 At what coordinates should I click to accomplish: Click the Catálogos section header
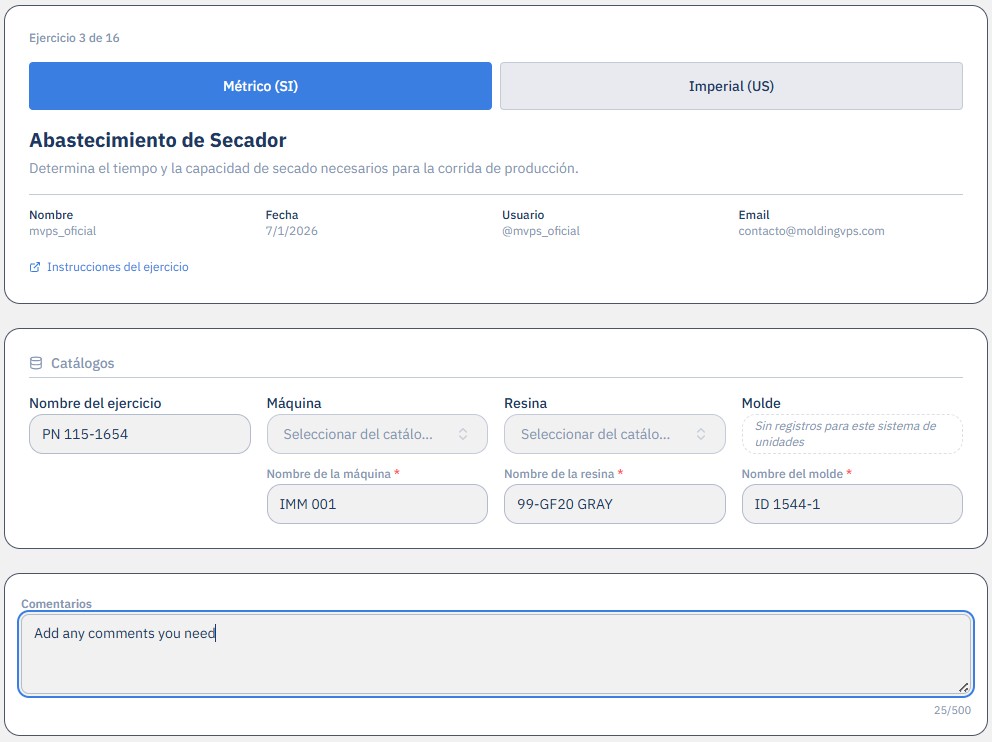(x=82, y=363)
